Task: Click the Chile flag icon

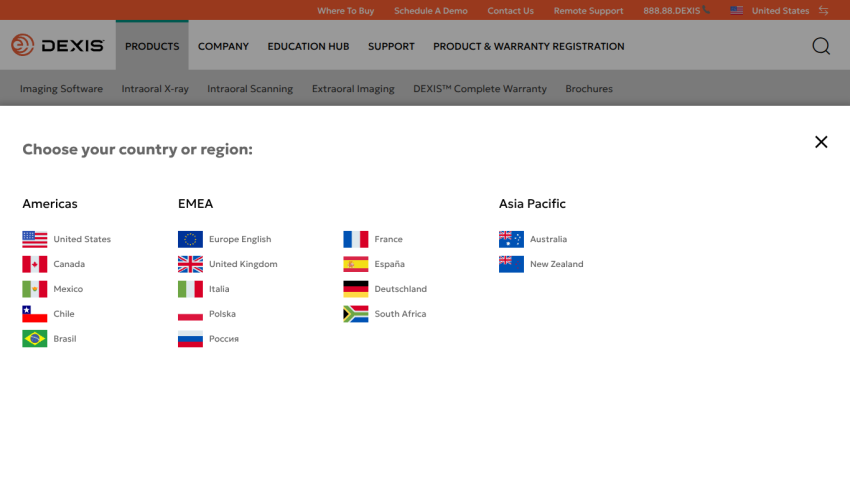Action: tap(35, 314)
